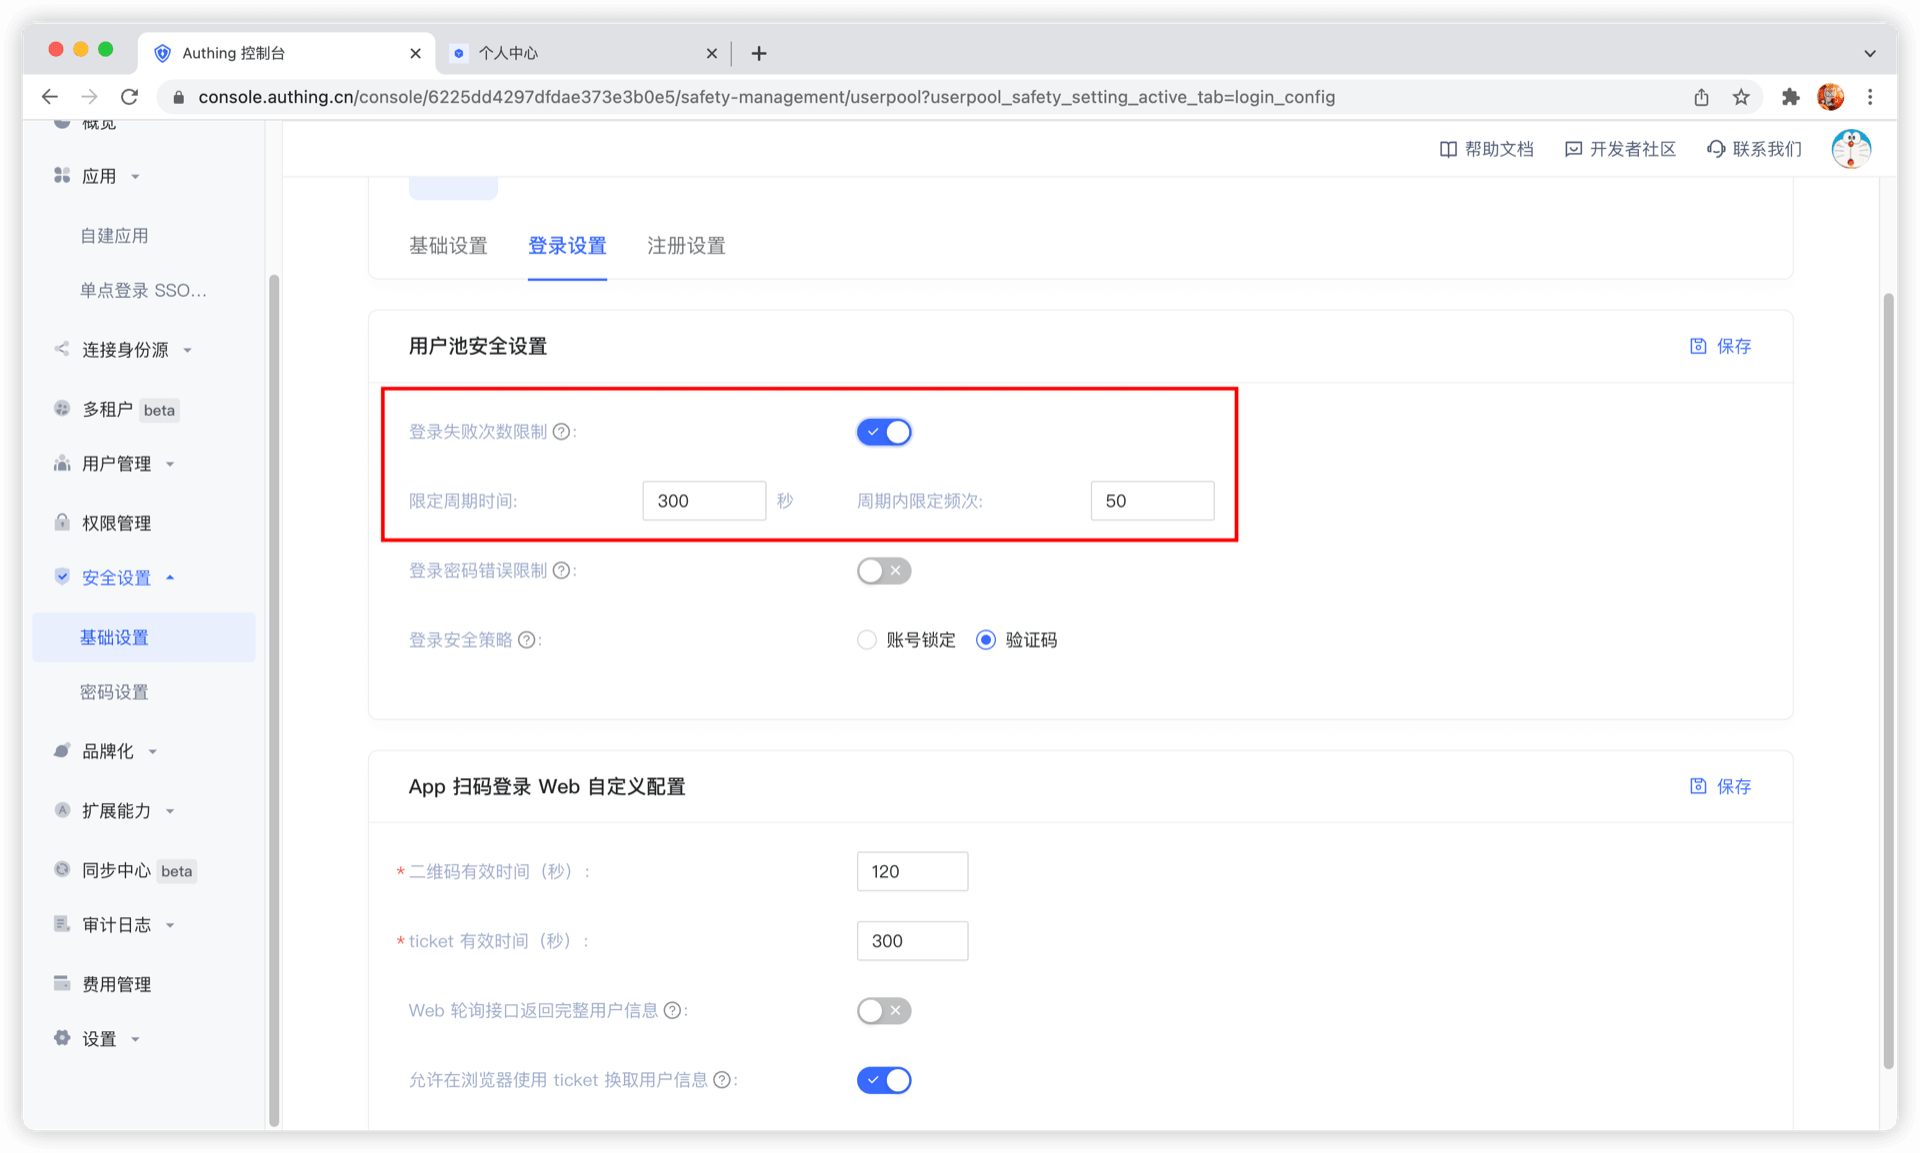
Task: Click the page's vertical scrollbar
Action: coord(1888,680)
